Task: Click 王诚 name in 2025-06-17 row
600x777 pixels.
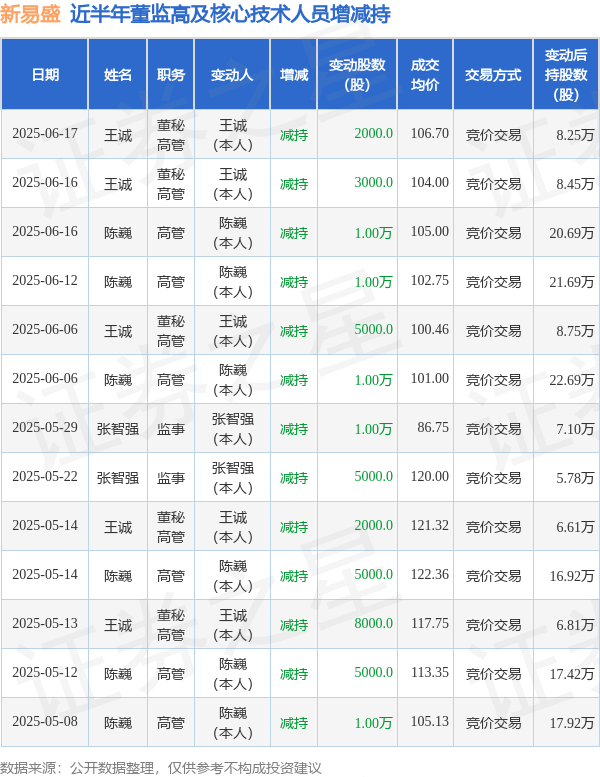Action: (x=118, y=135)
